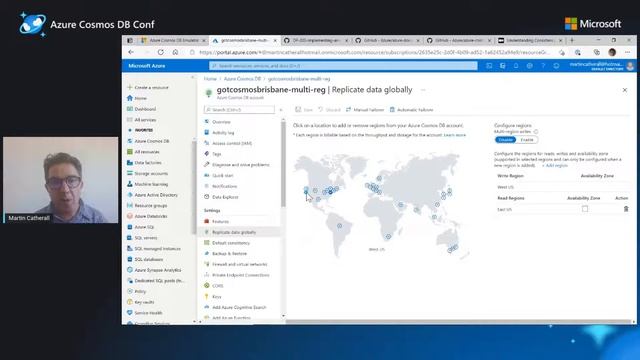Click the Azure global search box
This screenshot has width=640, height=360.
click(x=343, y=66)
